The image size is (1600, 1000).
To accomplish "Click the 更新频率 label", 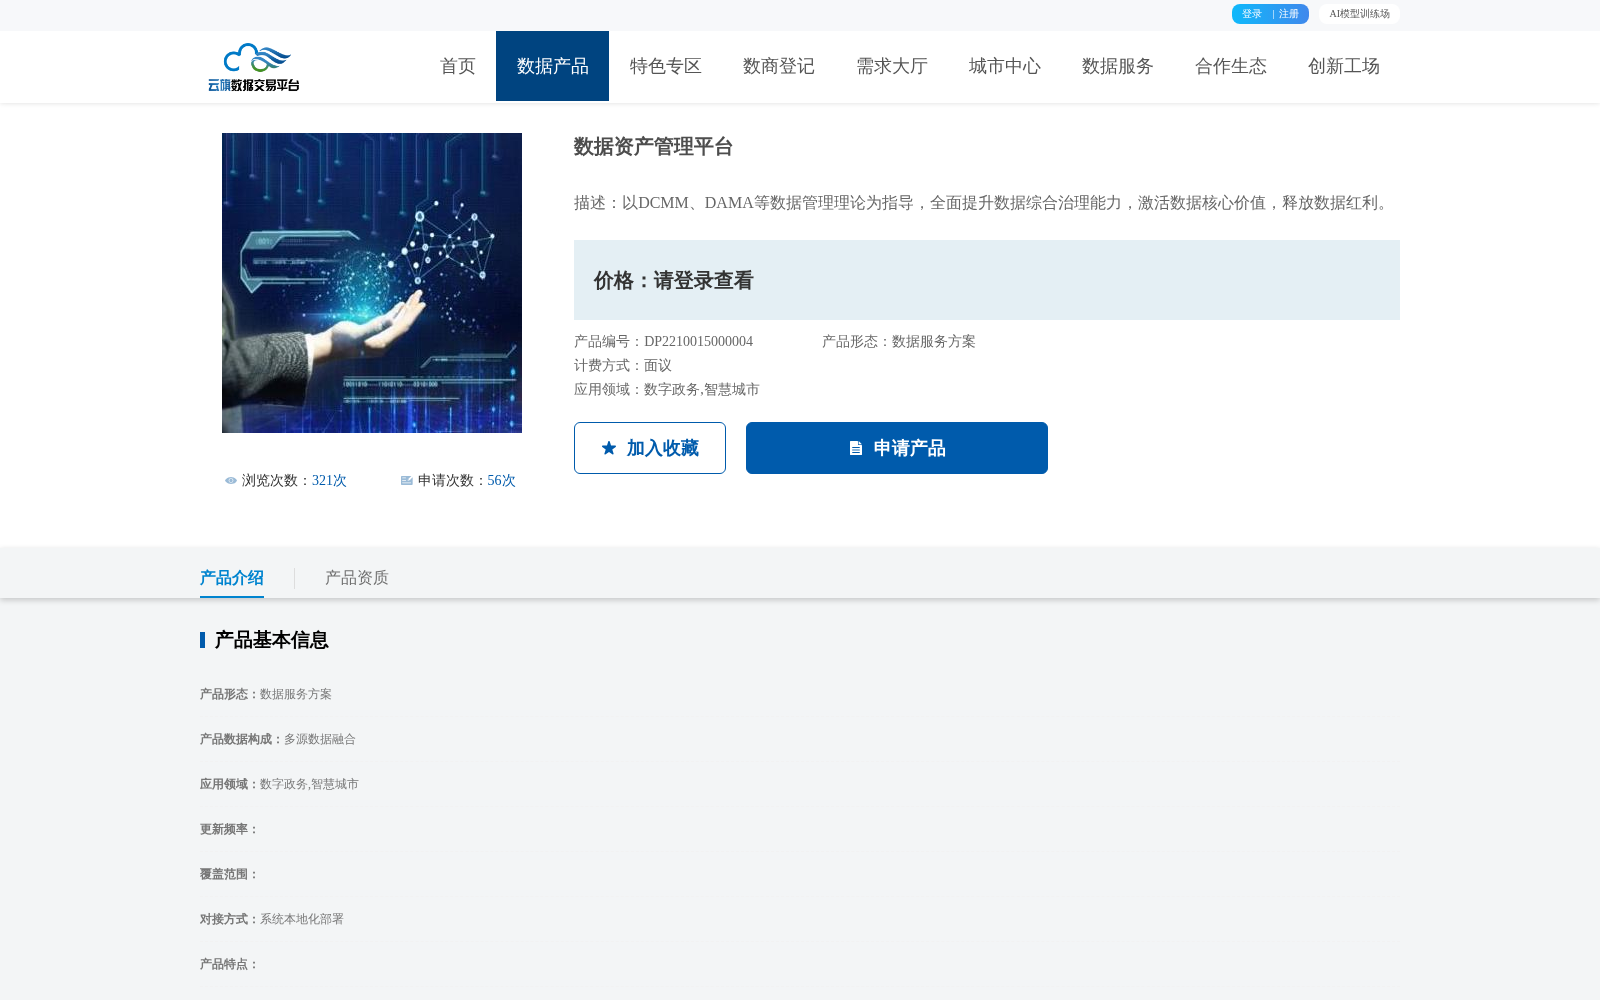I will [x=229, y=830].
